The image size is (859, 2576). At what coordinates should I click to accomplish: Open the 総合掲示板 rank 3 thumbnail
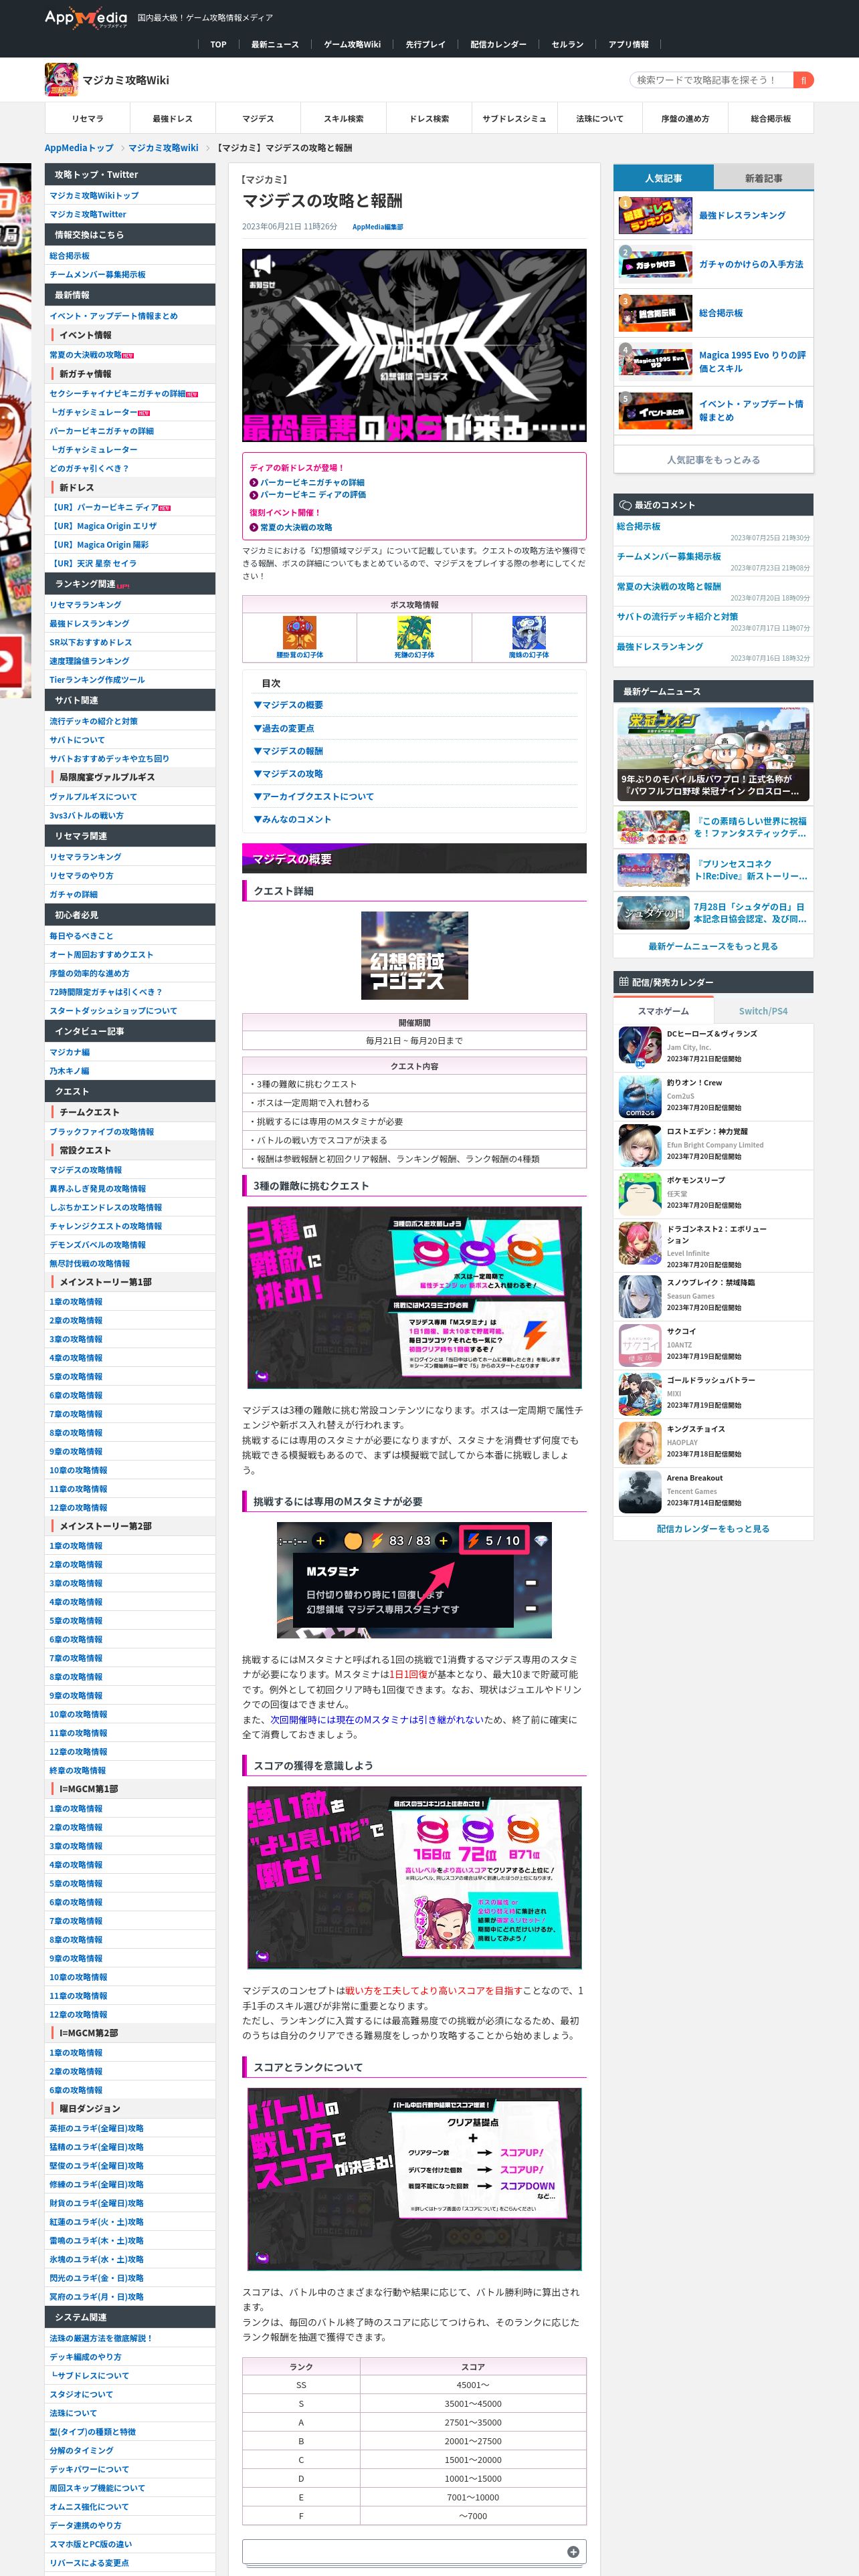coord(655,313)
